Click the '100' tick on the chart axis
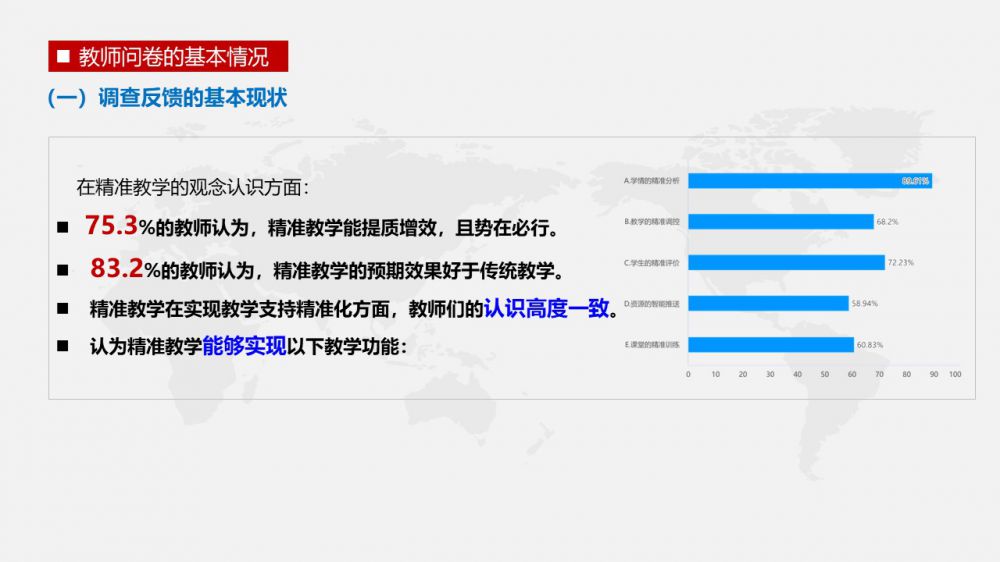This screenshot has height=562, width=1000. 954,374
